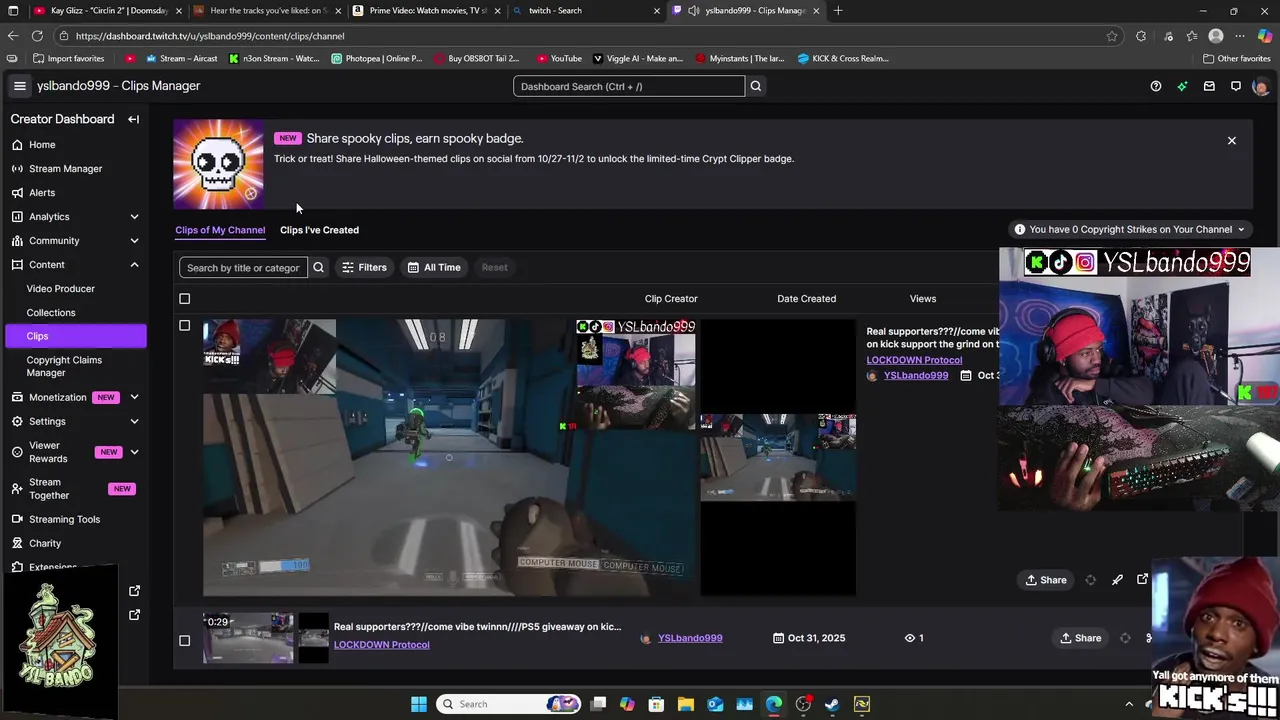Check the 0:29 clip row checkbox
Image resolution: width=1280 pixels, height=720 pixels.
[184, 641]
